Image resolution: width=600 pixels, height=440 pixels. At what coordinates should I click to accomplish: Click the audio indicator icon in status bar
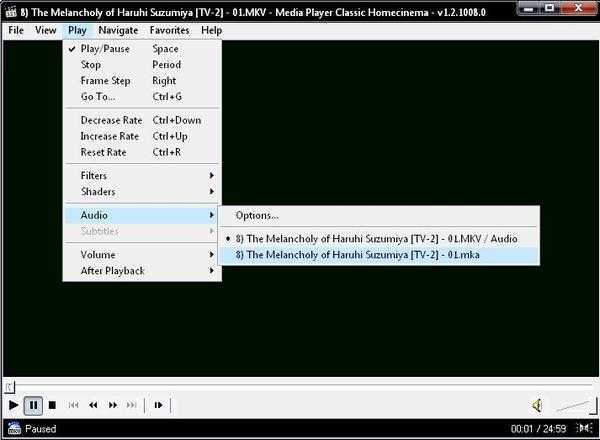[x=584, y=428]
